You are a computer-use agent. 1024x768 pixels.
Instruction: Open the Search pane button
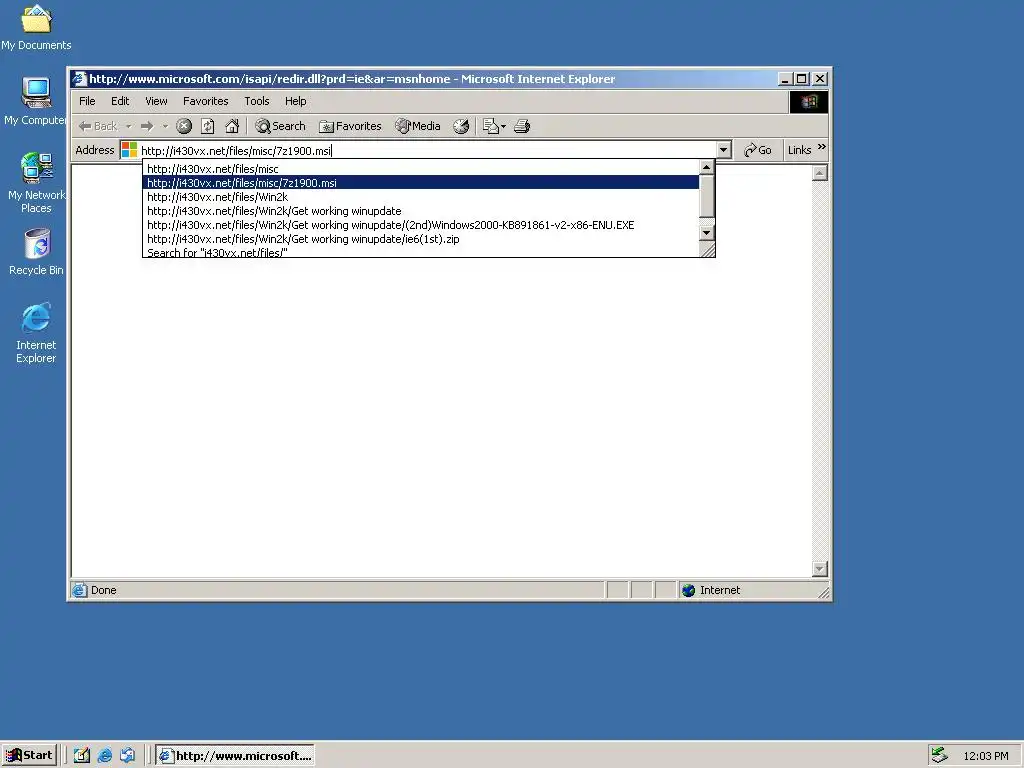point(280,126)
